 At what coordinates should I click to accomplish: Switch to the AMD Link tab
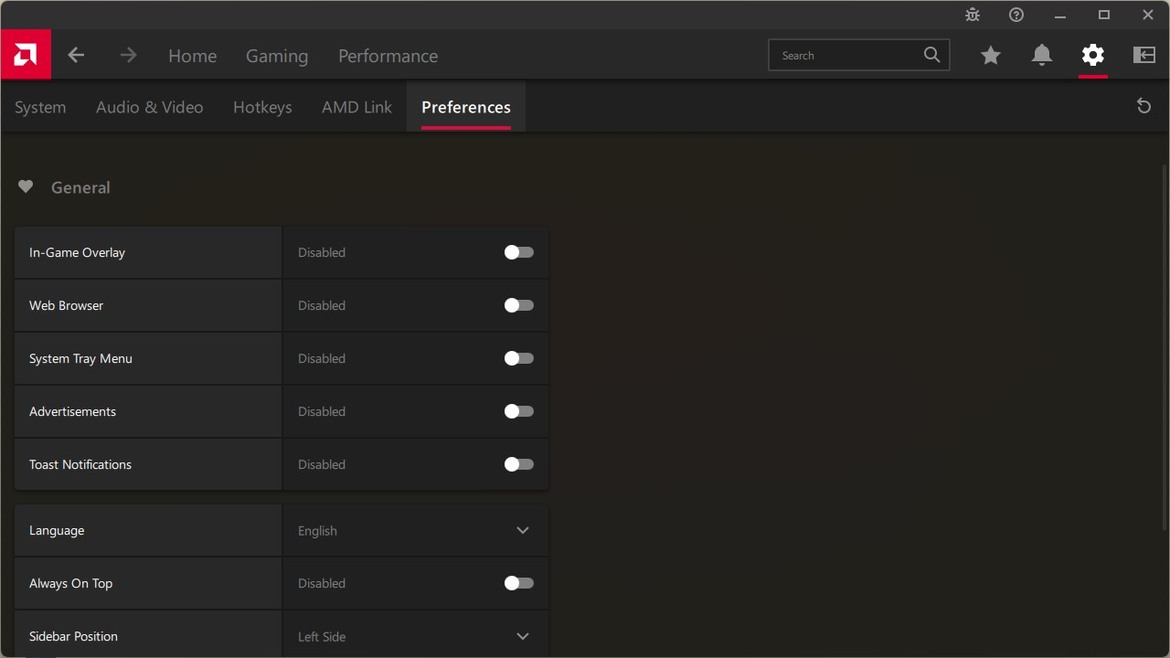coord(357,107)
